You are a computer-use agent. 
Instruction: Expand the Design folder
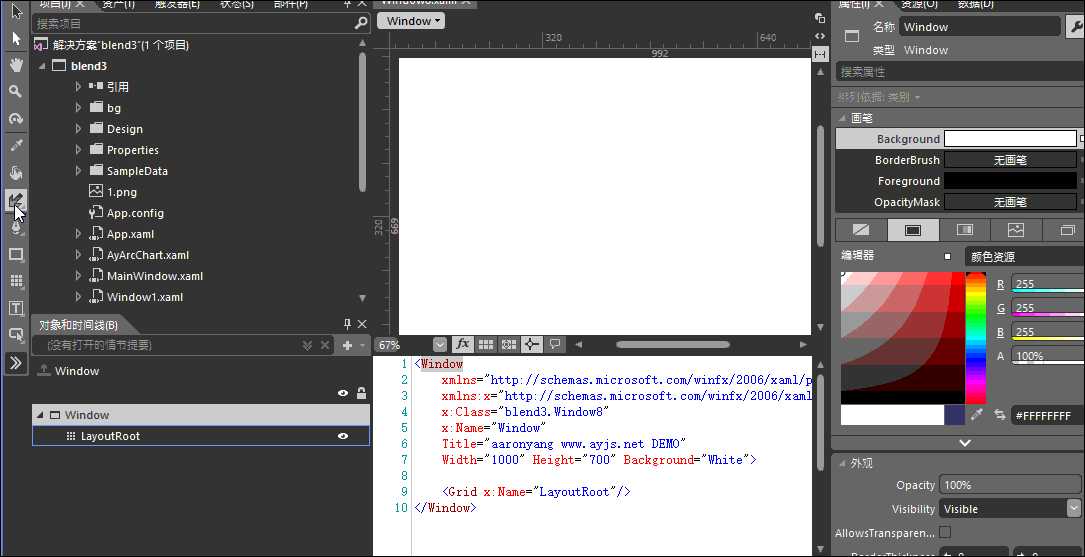78,129
